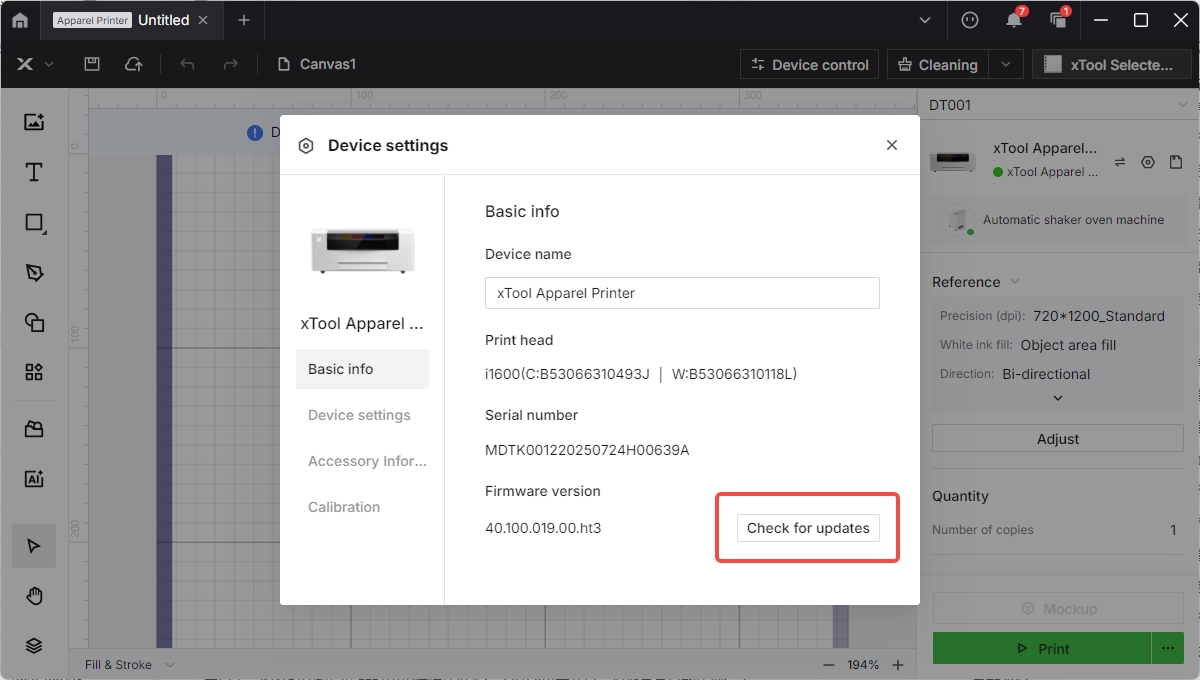Redo the last action
The image size is (1200, 680).
[x=230, y=64]
